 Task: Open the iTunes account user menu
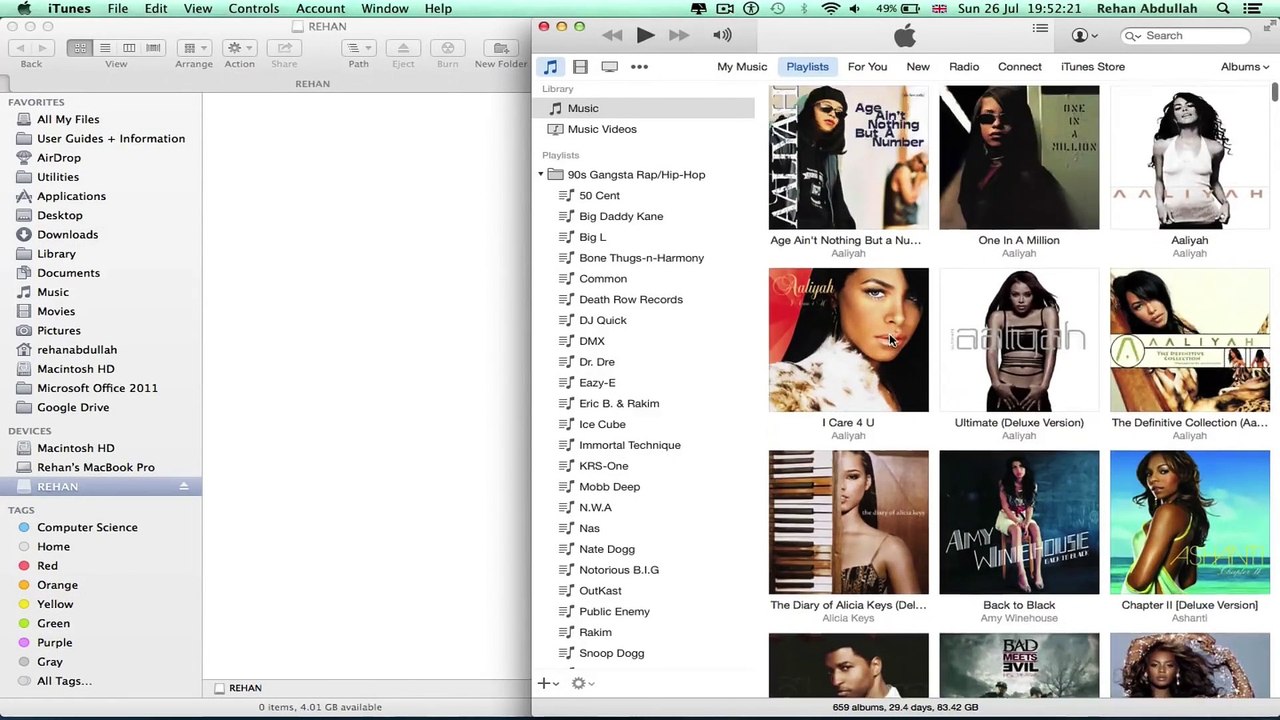click(x=1084, y=35)
